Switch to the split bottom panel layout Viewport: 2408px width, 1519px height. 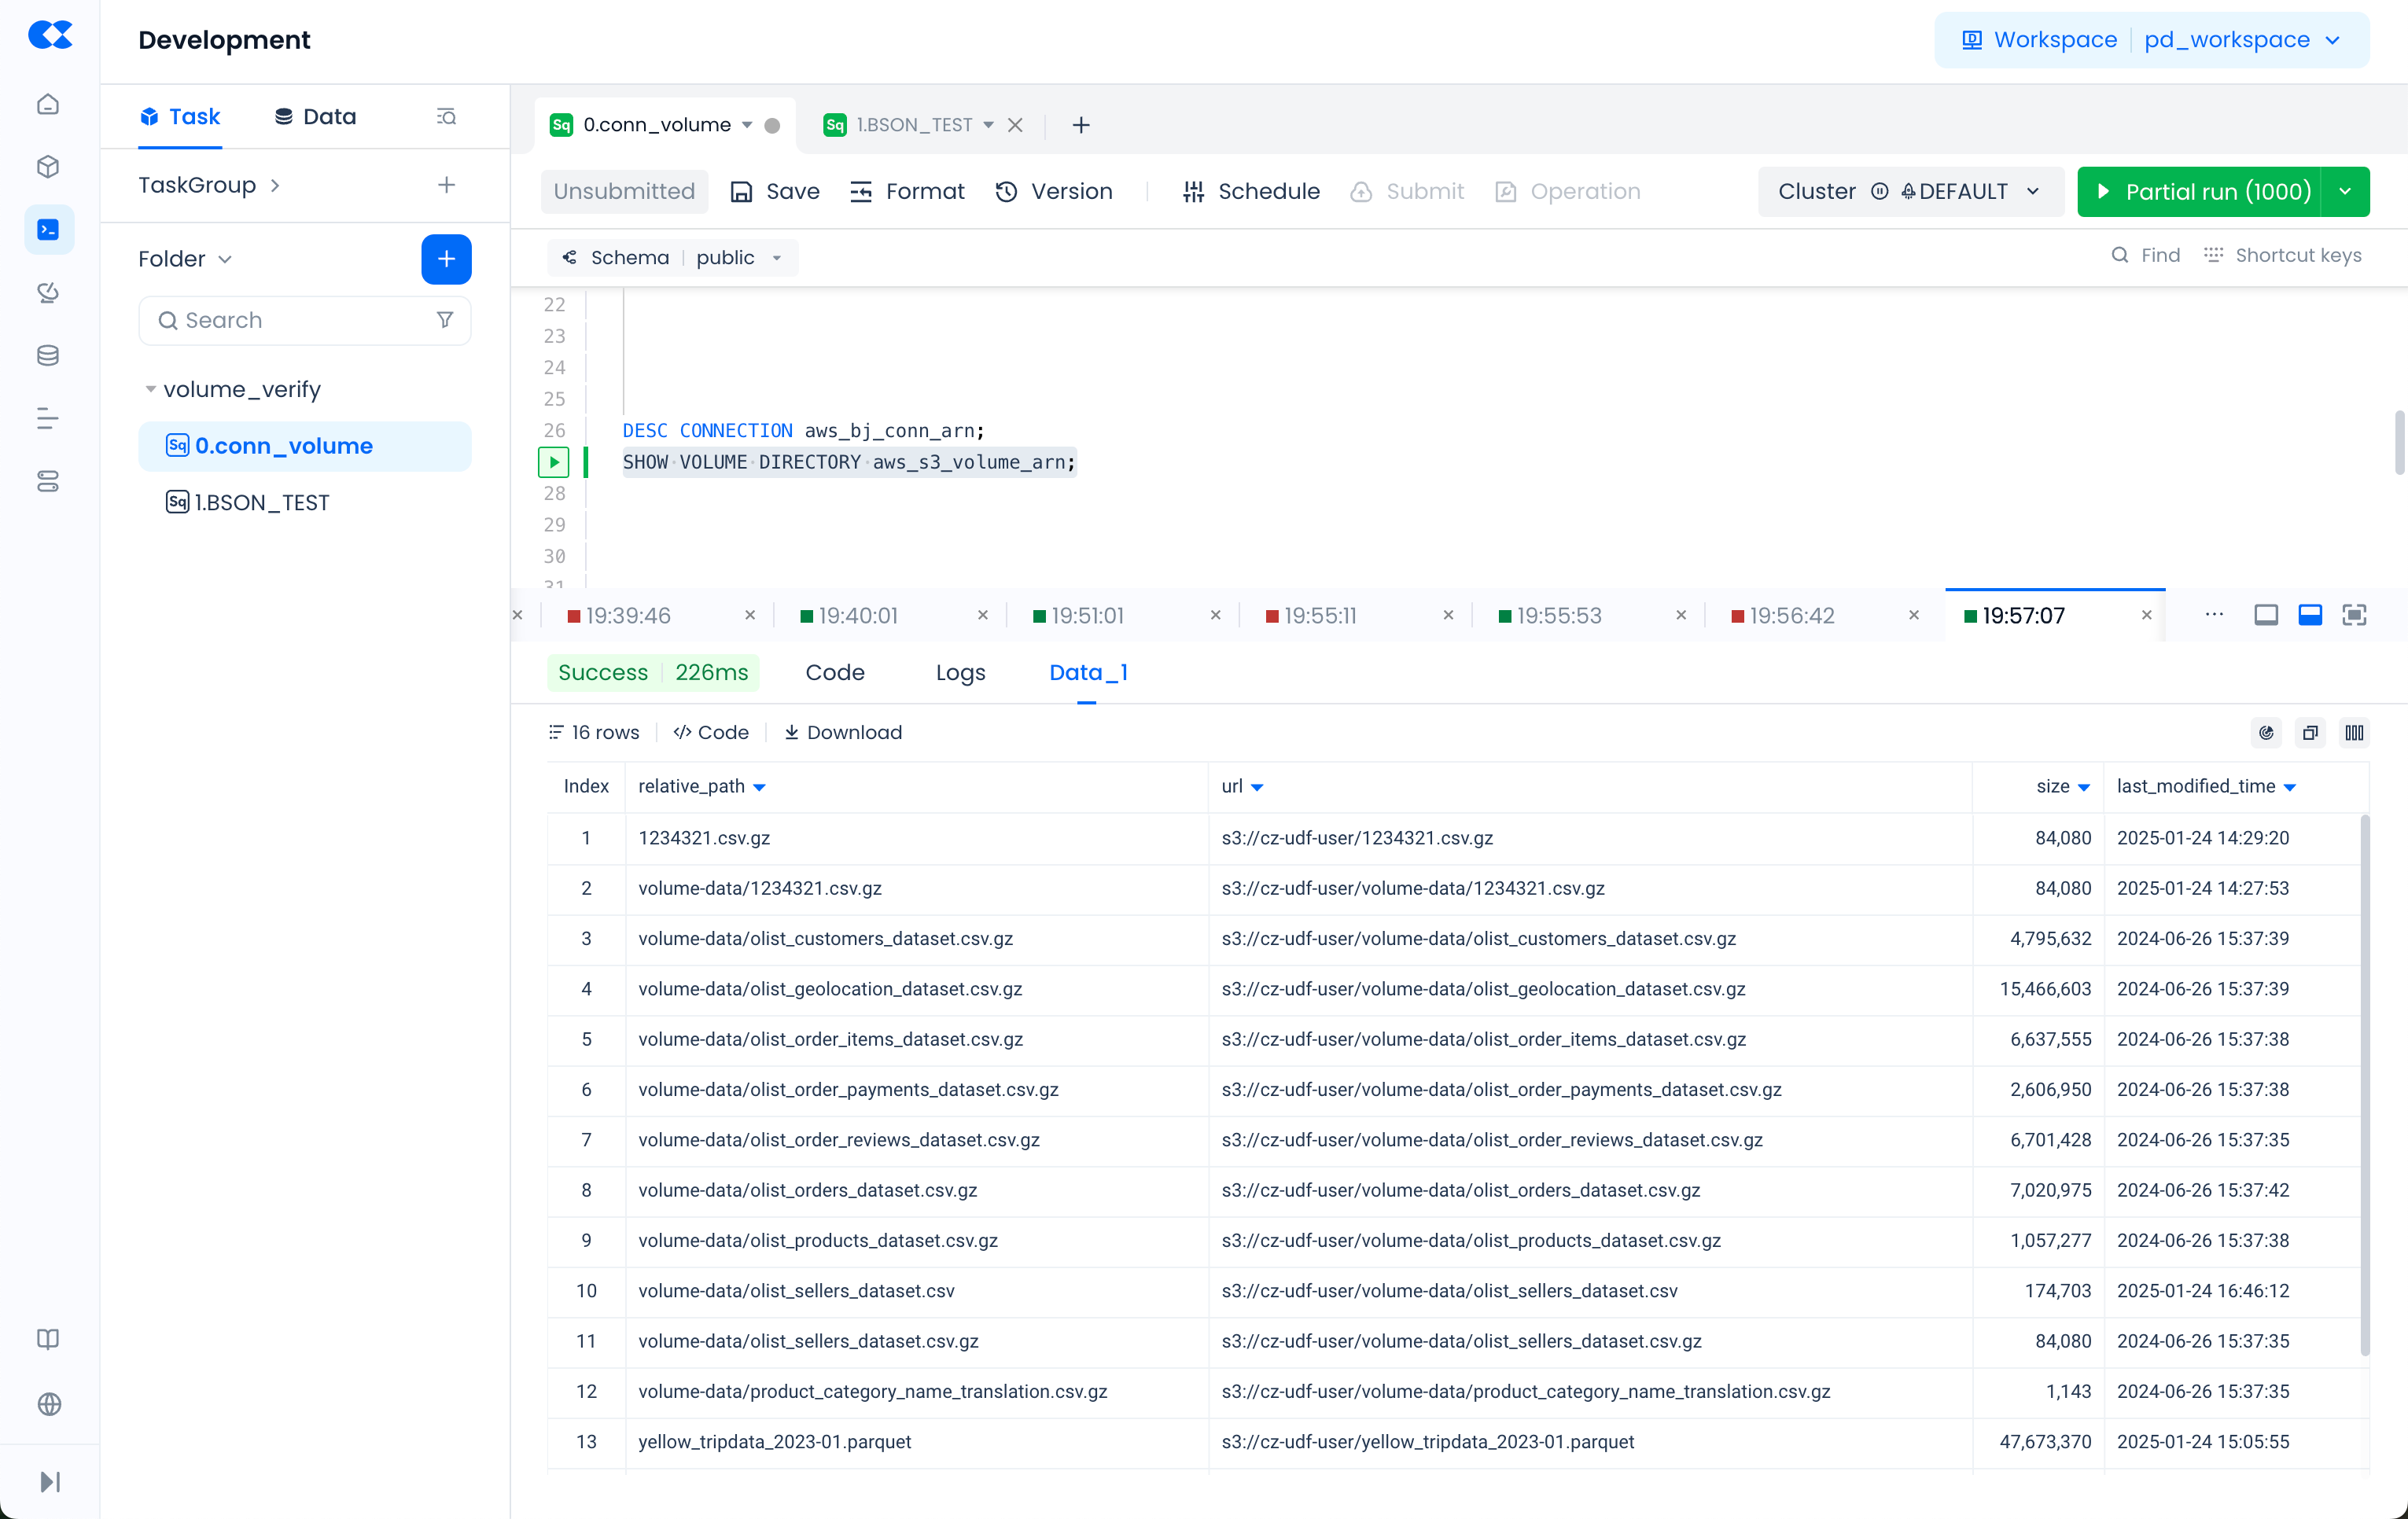pyautogui.click(x=2310, y=615)
